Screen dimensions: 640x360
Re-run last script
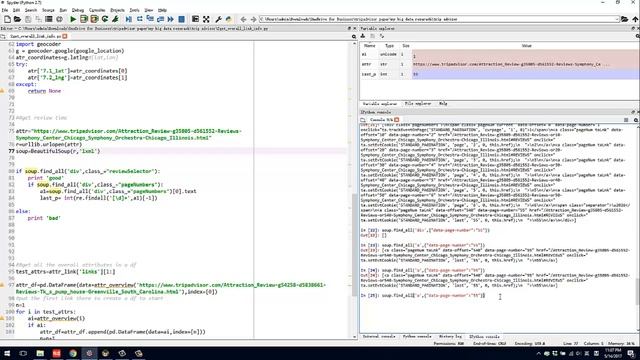[105, 19]
